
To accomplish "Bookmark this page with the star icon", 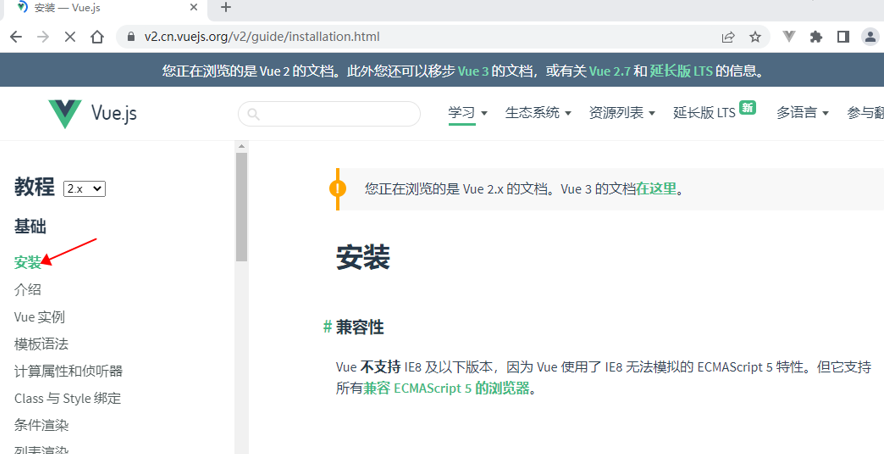I will (755, 37).
